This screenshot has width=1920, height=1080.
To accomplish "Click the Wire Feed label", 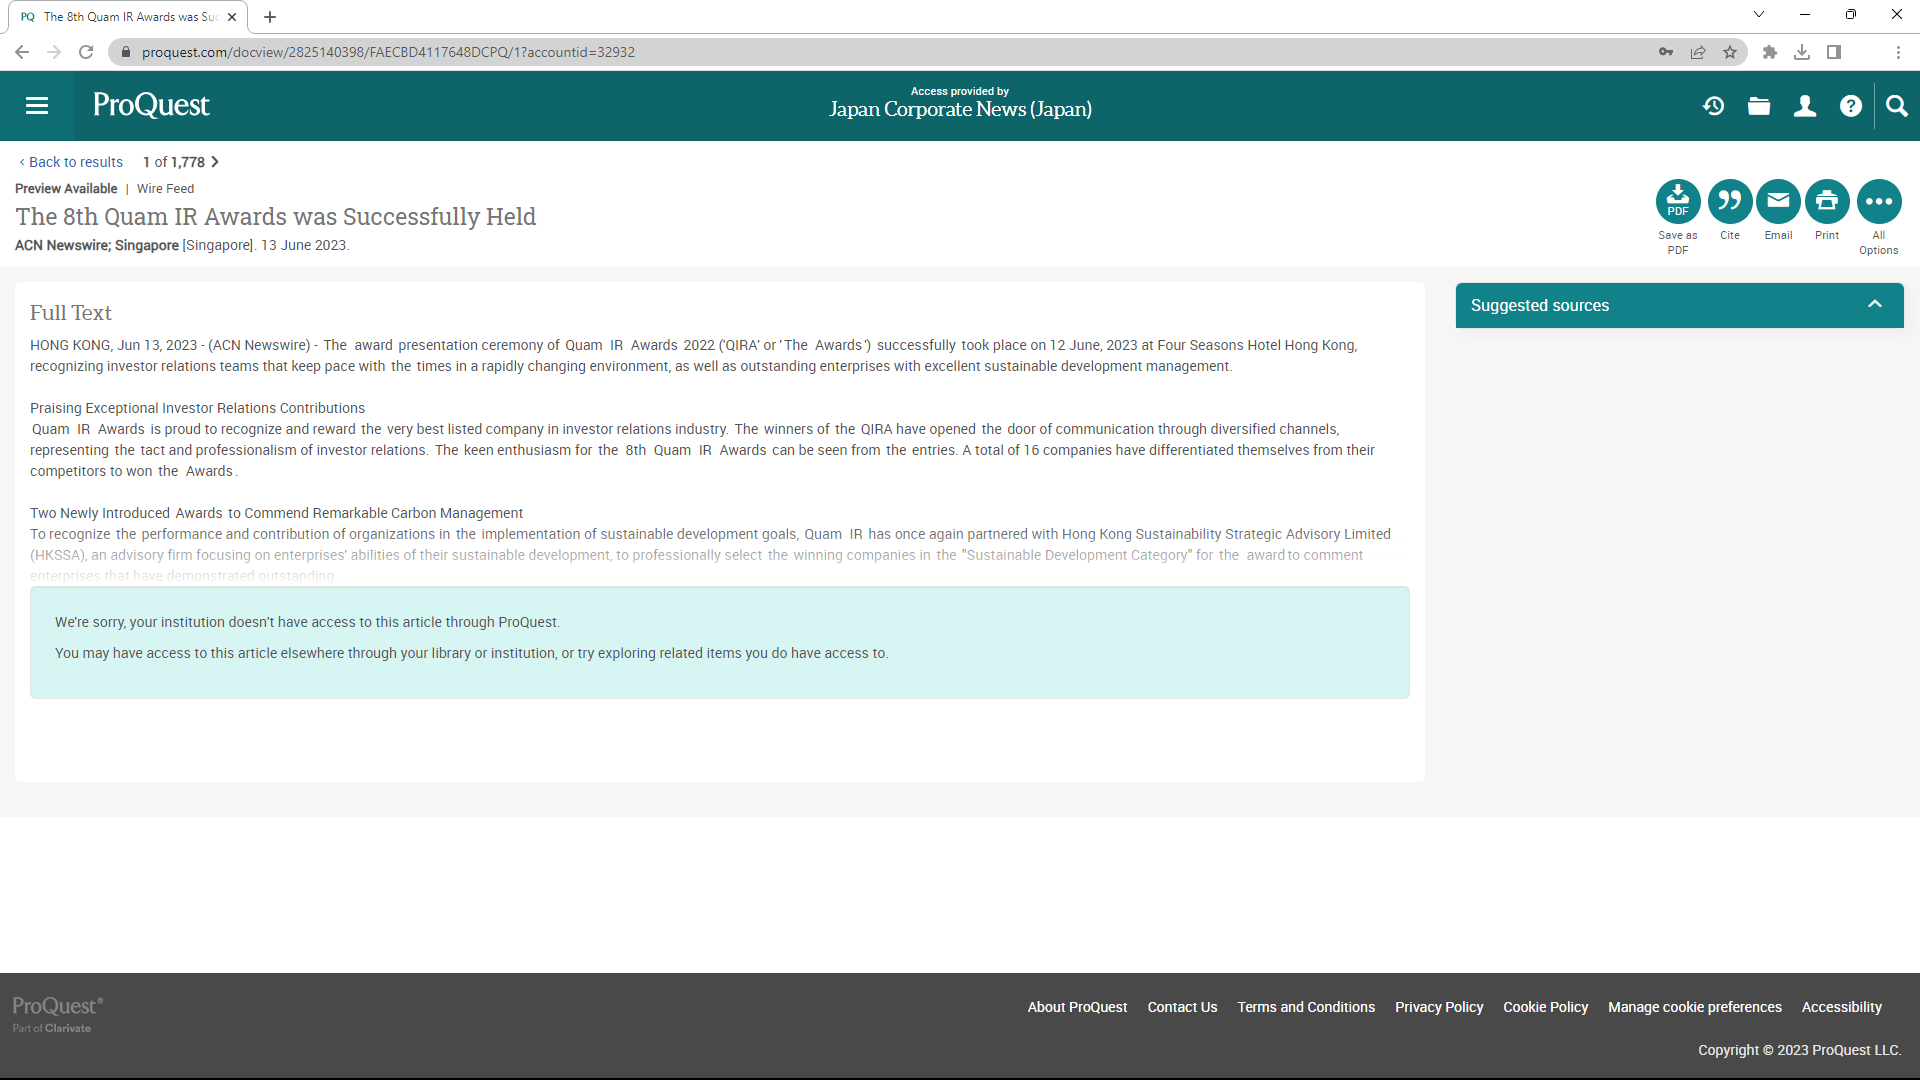I will (165, 189).
